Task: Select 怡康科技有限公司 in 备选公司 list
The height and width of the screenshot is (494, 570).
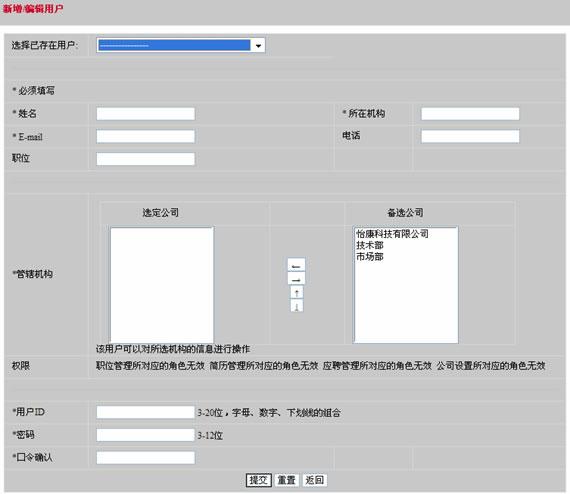Action: (x=392, y=234)
